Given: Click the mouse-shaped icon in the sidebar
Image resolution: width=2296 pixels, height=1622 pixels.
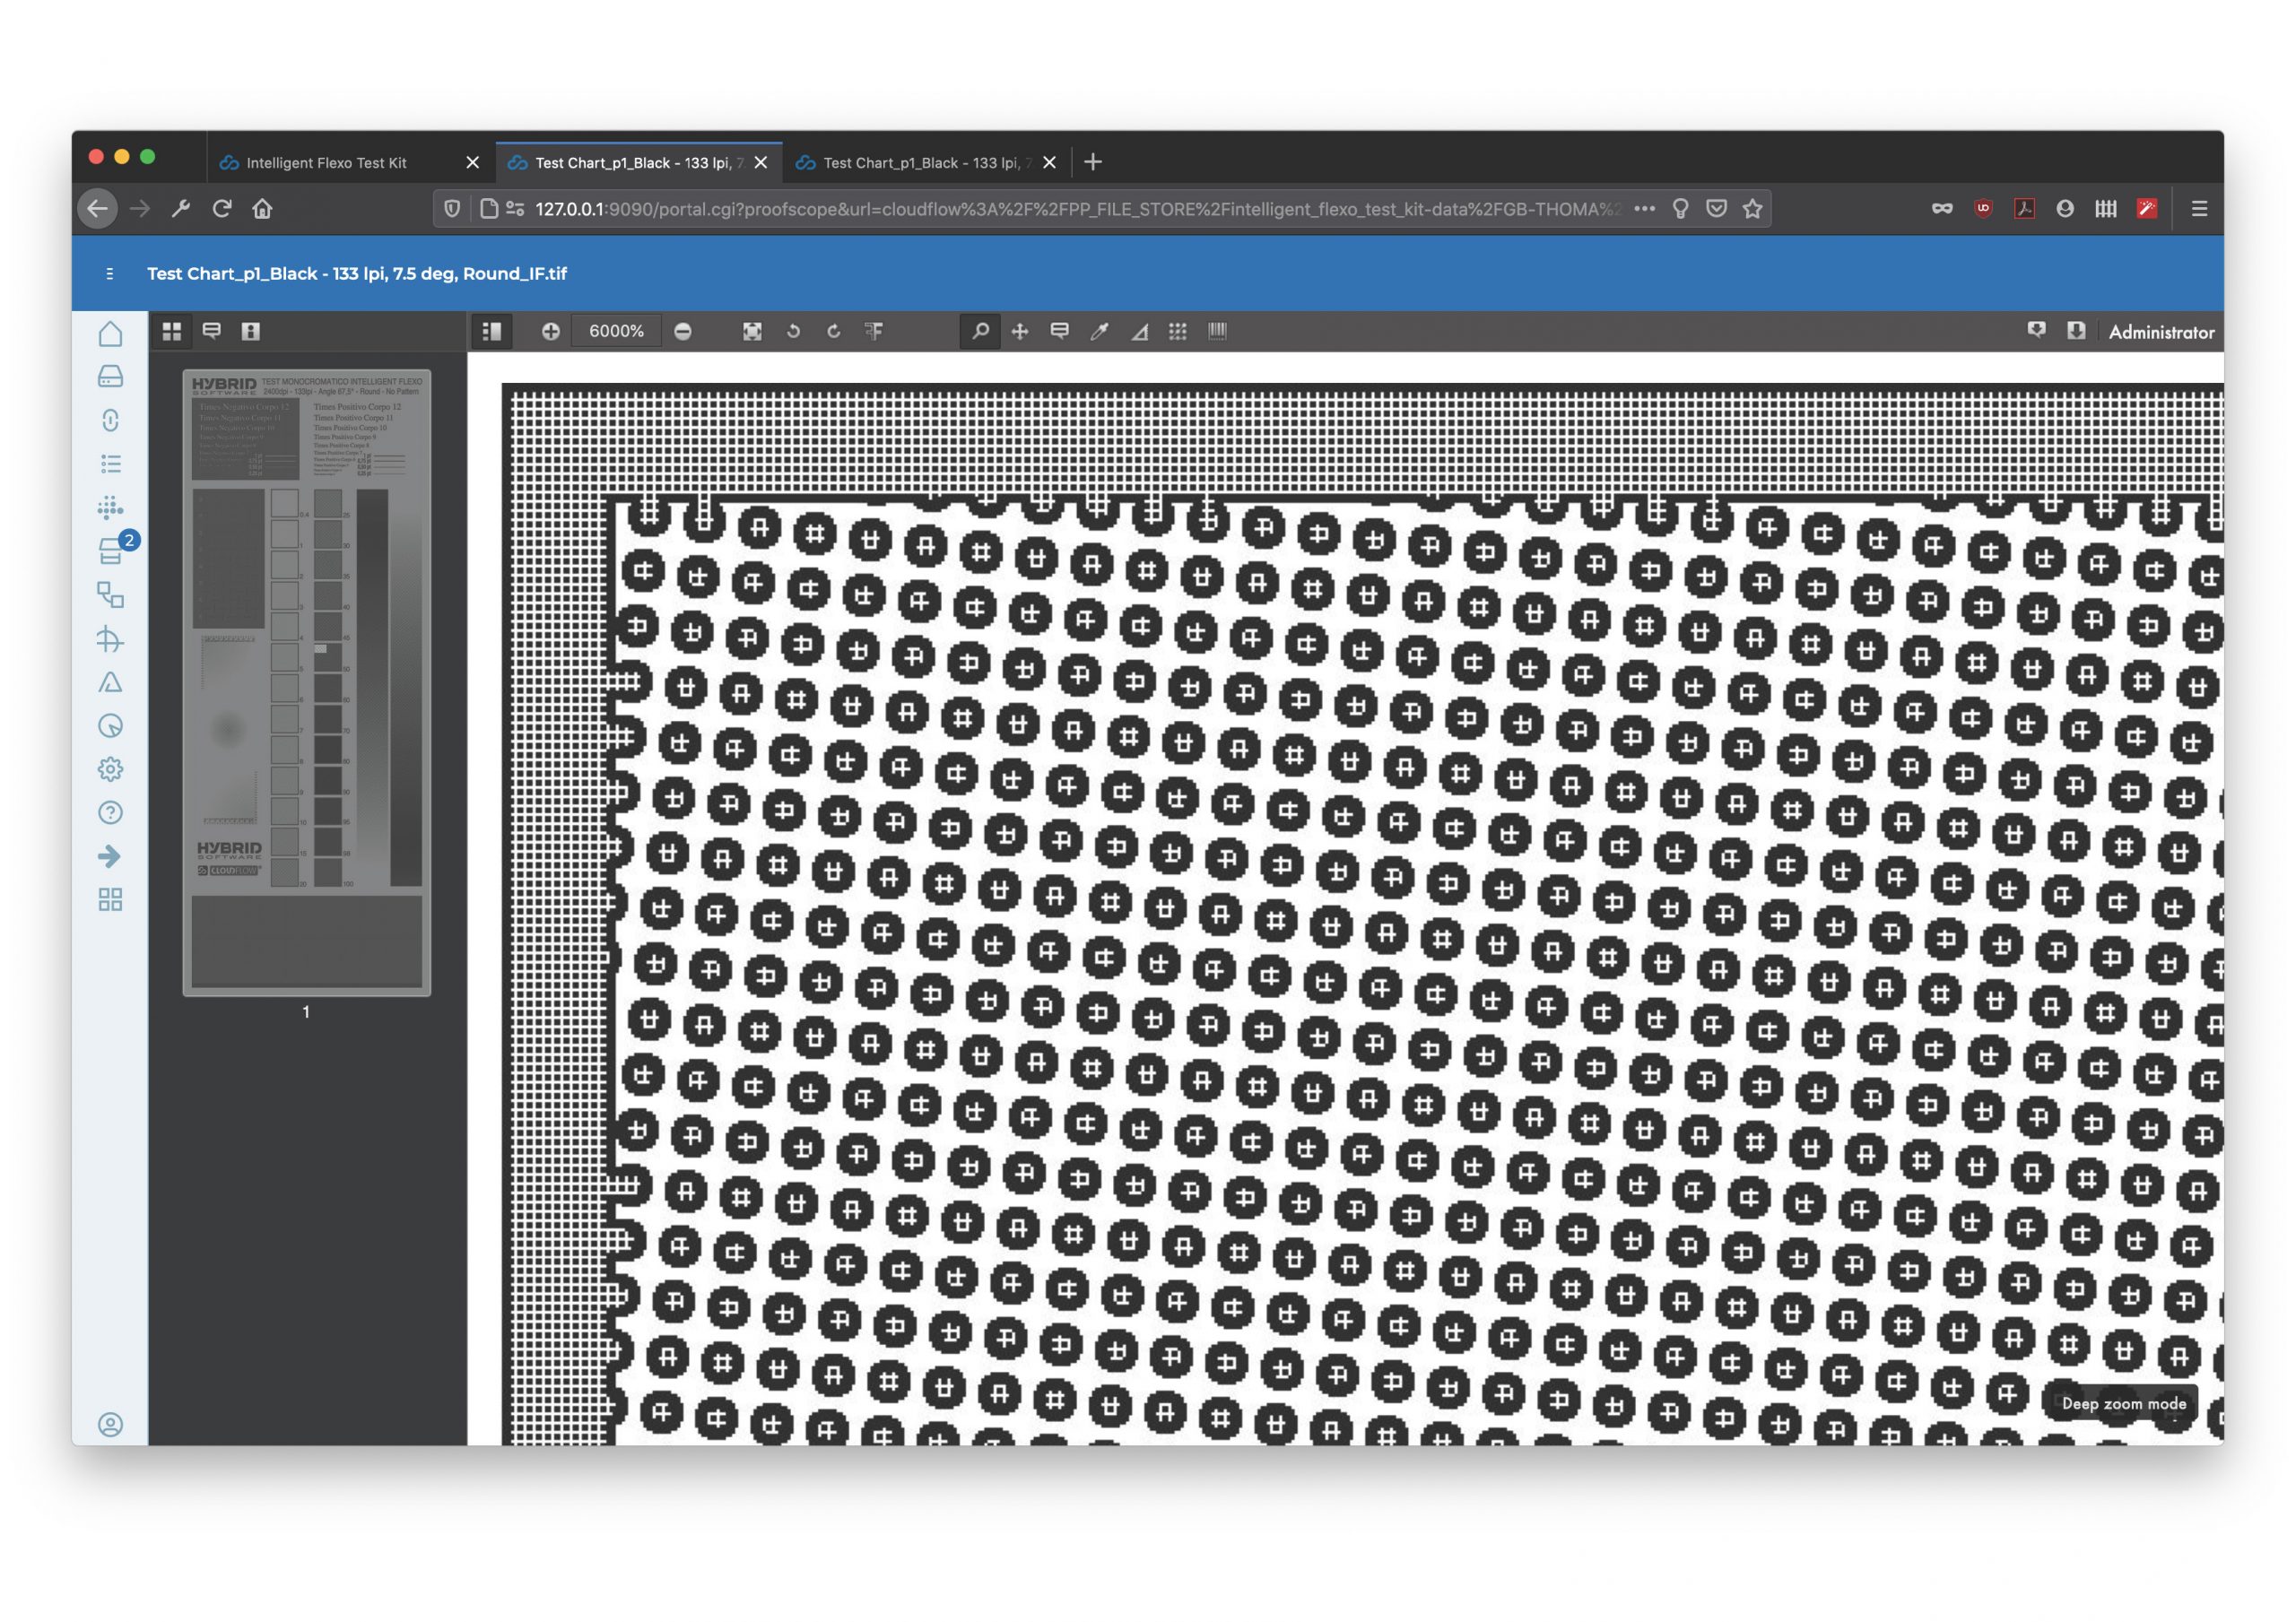Looking at the screenshot, I should 110,420.
